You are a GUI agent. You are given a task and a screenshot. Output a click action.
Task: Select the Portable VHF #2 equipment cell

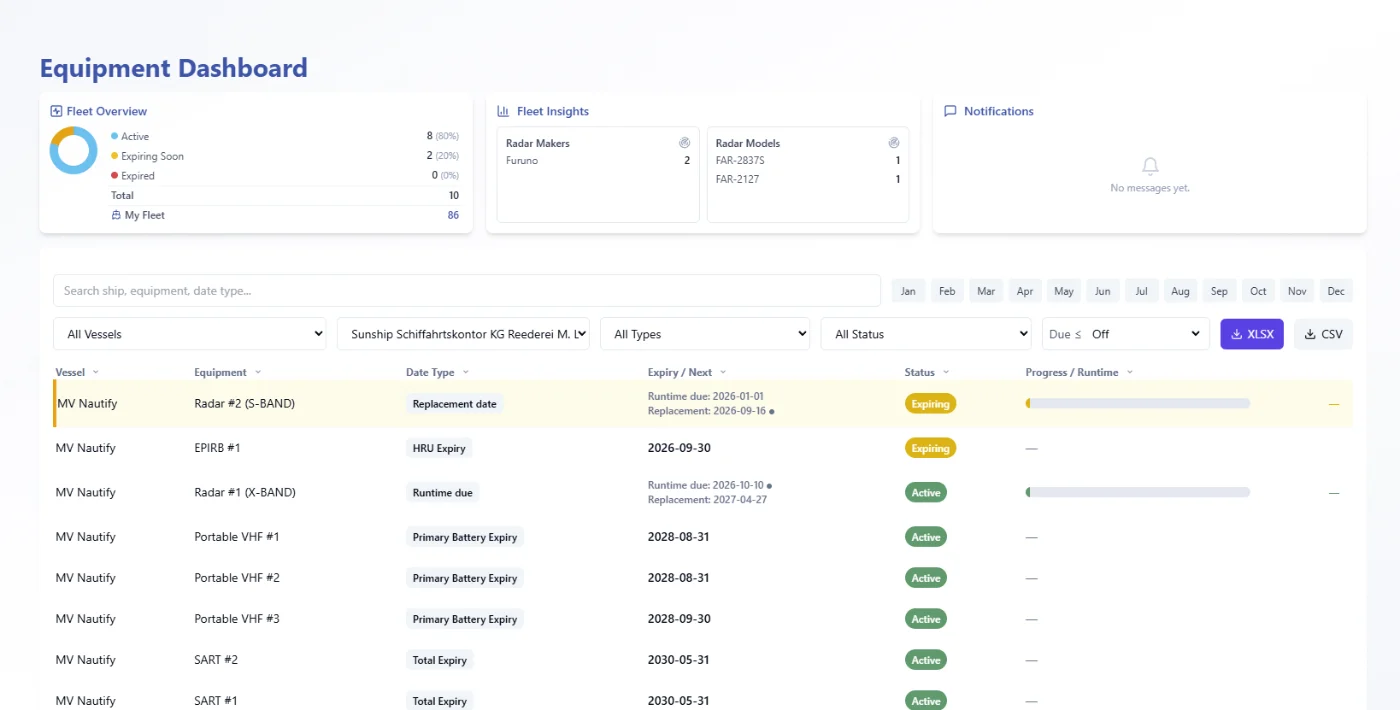point(237,578)
